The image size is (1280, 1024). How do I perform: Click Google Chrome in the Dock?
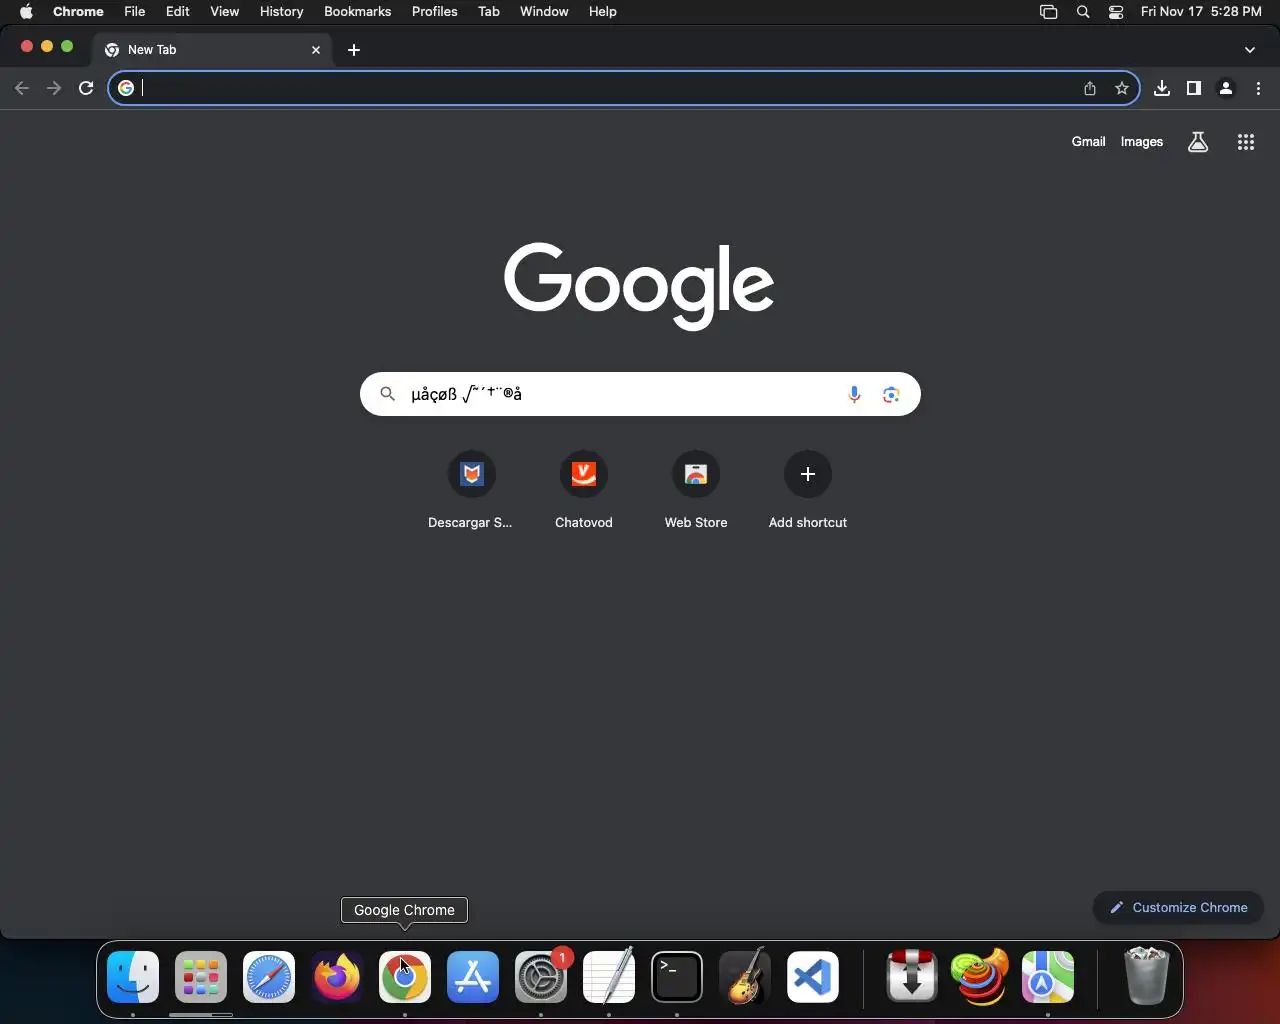click(405, 977)
